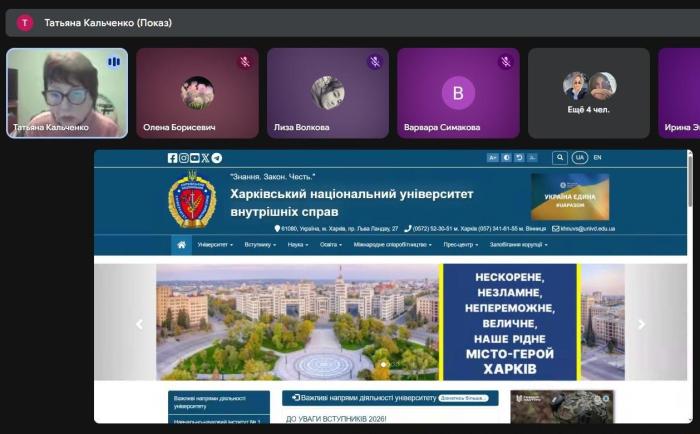Open the university's YouTube icon

[195, 158]
